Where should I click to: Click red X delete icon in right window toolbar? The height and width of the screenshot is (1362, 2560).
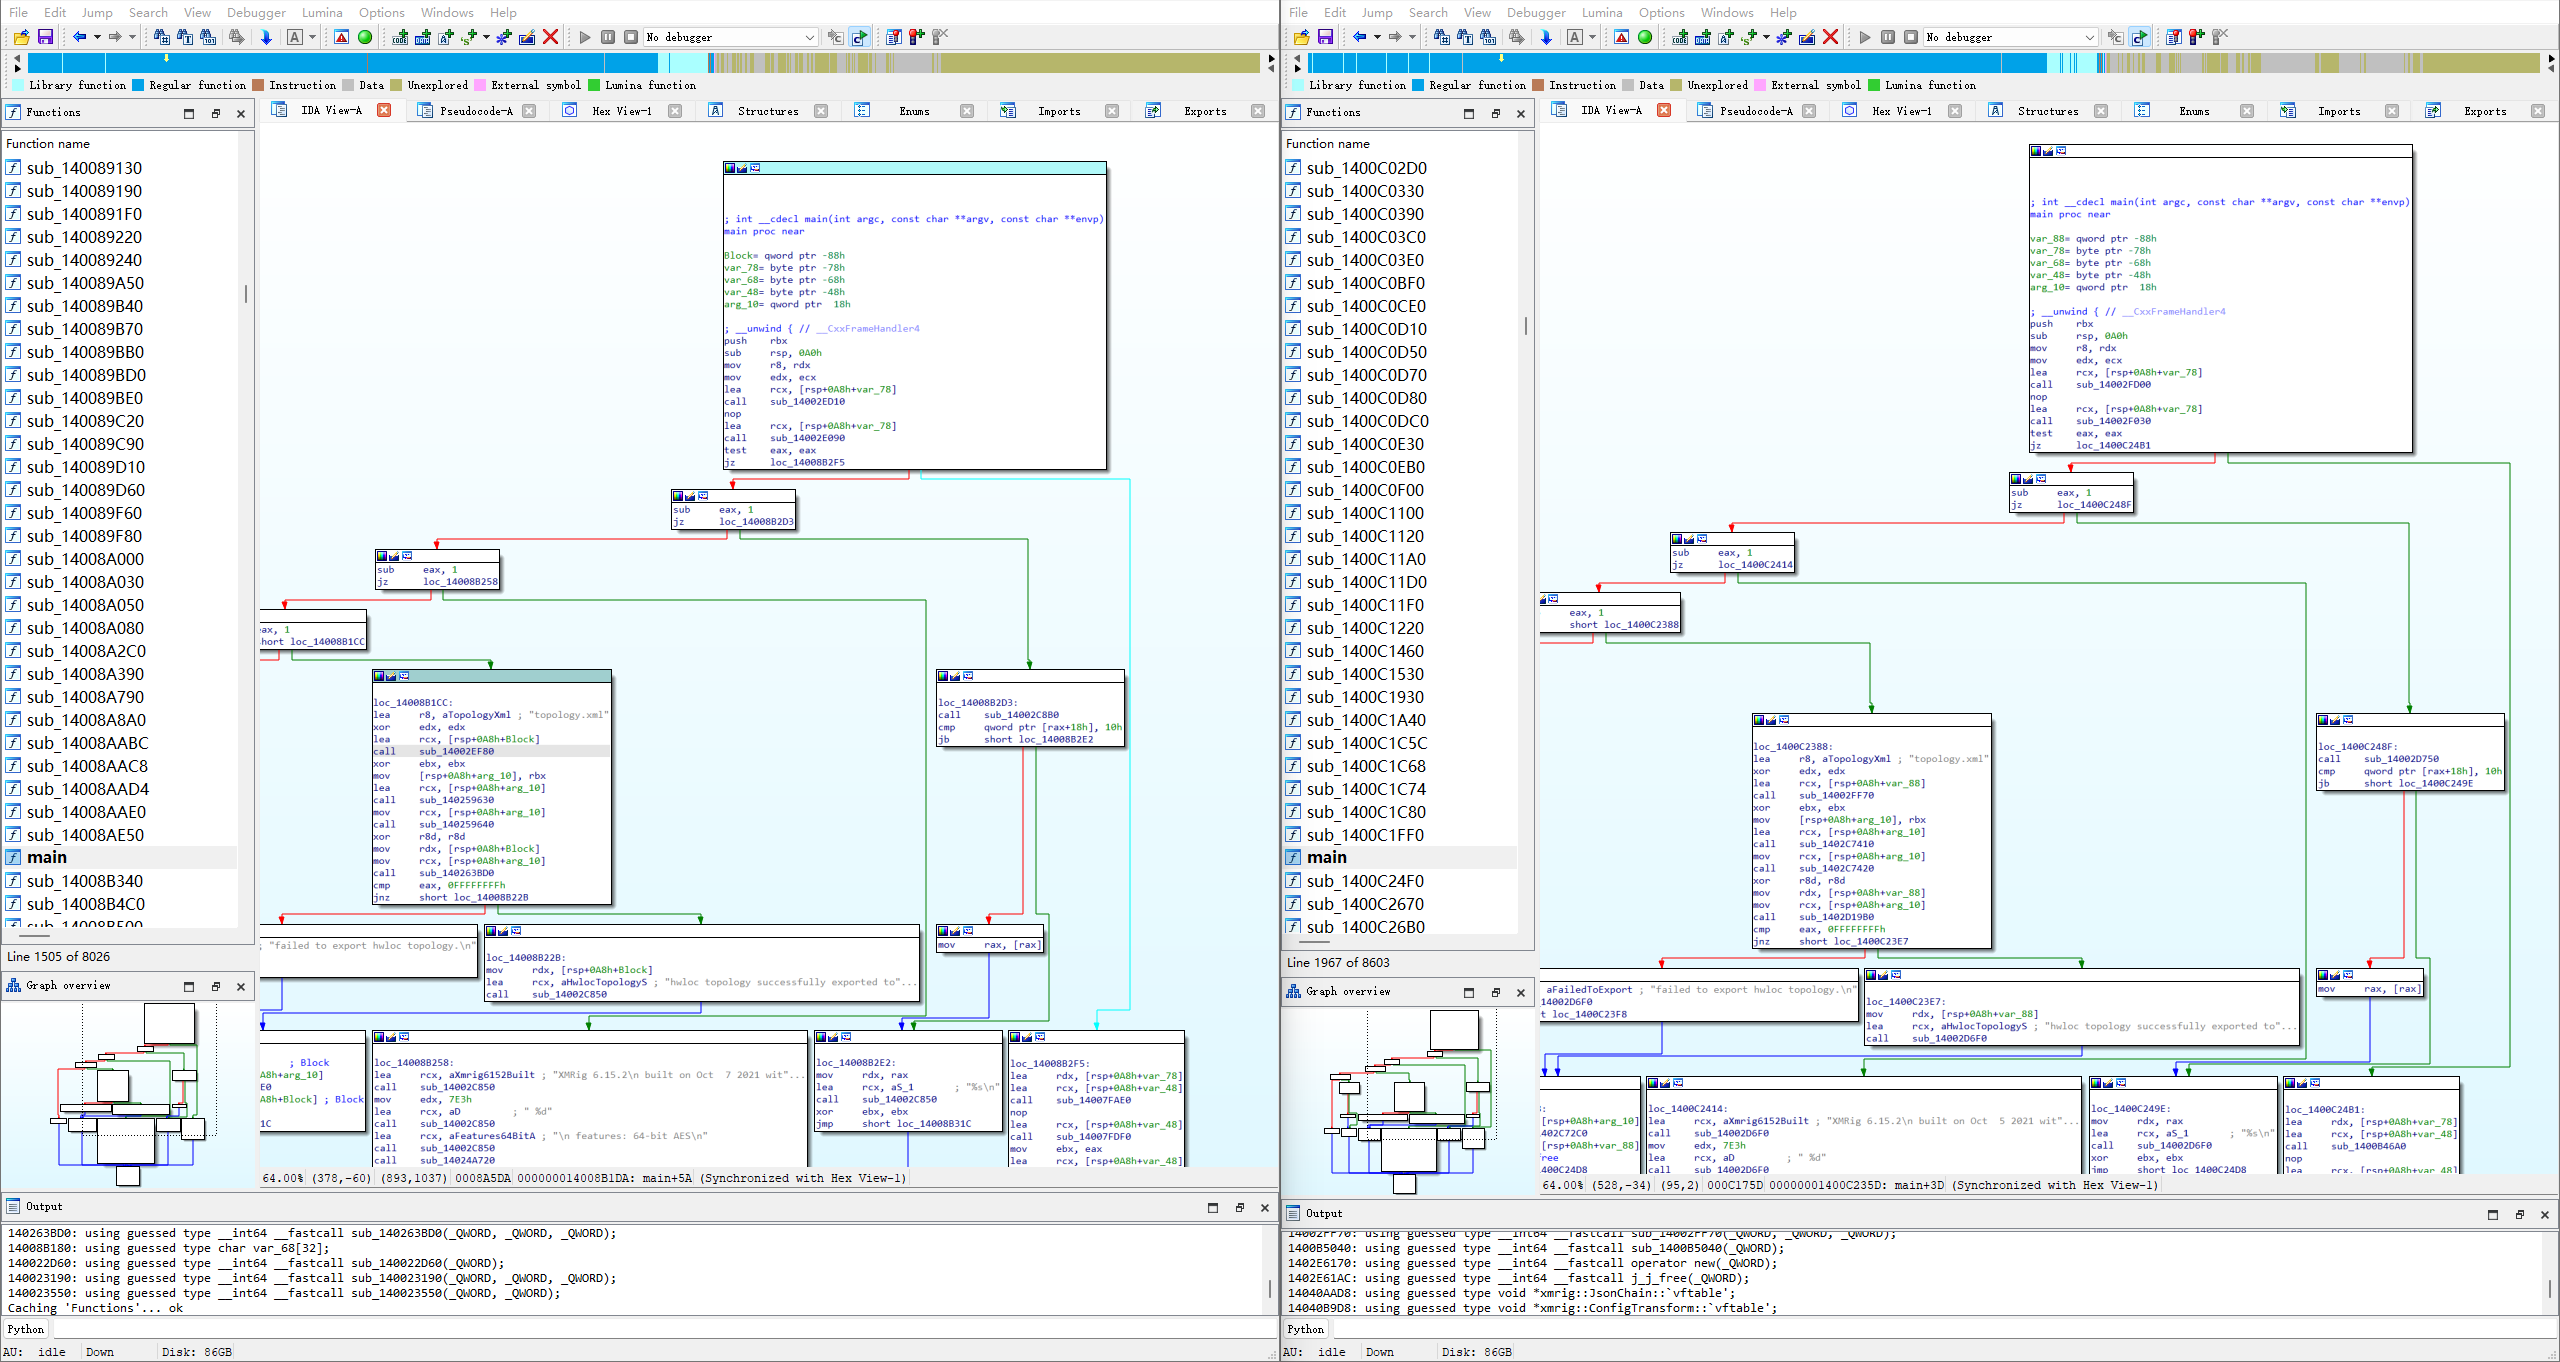click(x=1830, y=37)
